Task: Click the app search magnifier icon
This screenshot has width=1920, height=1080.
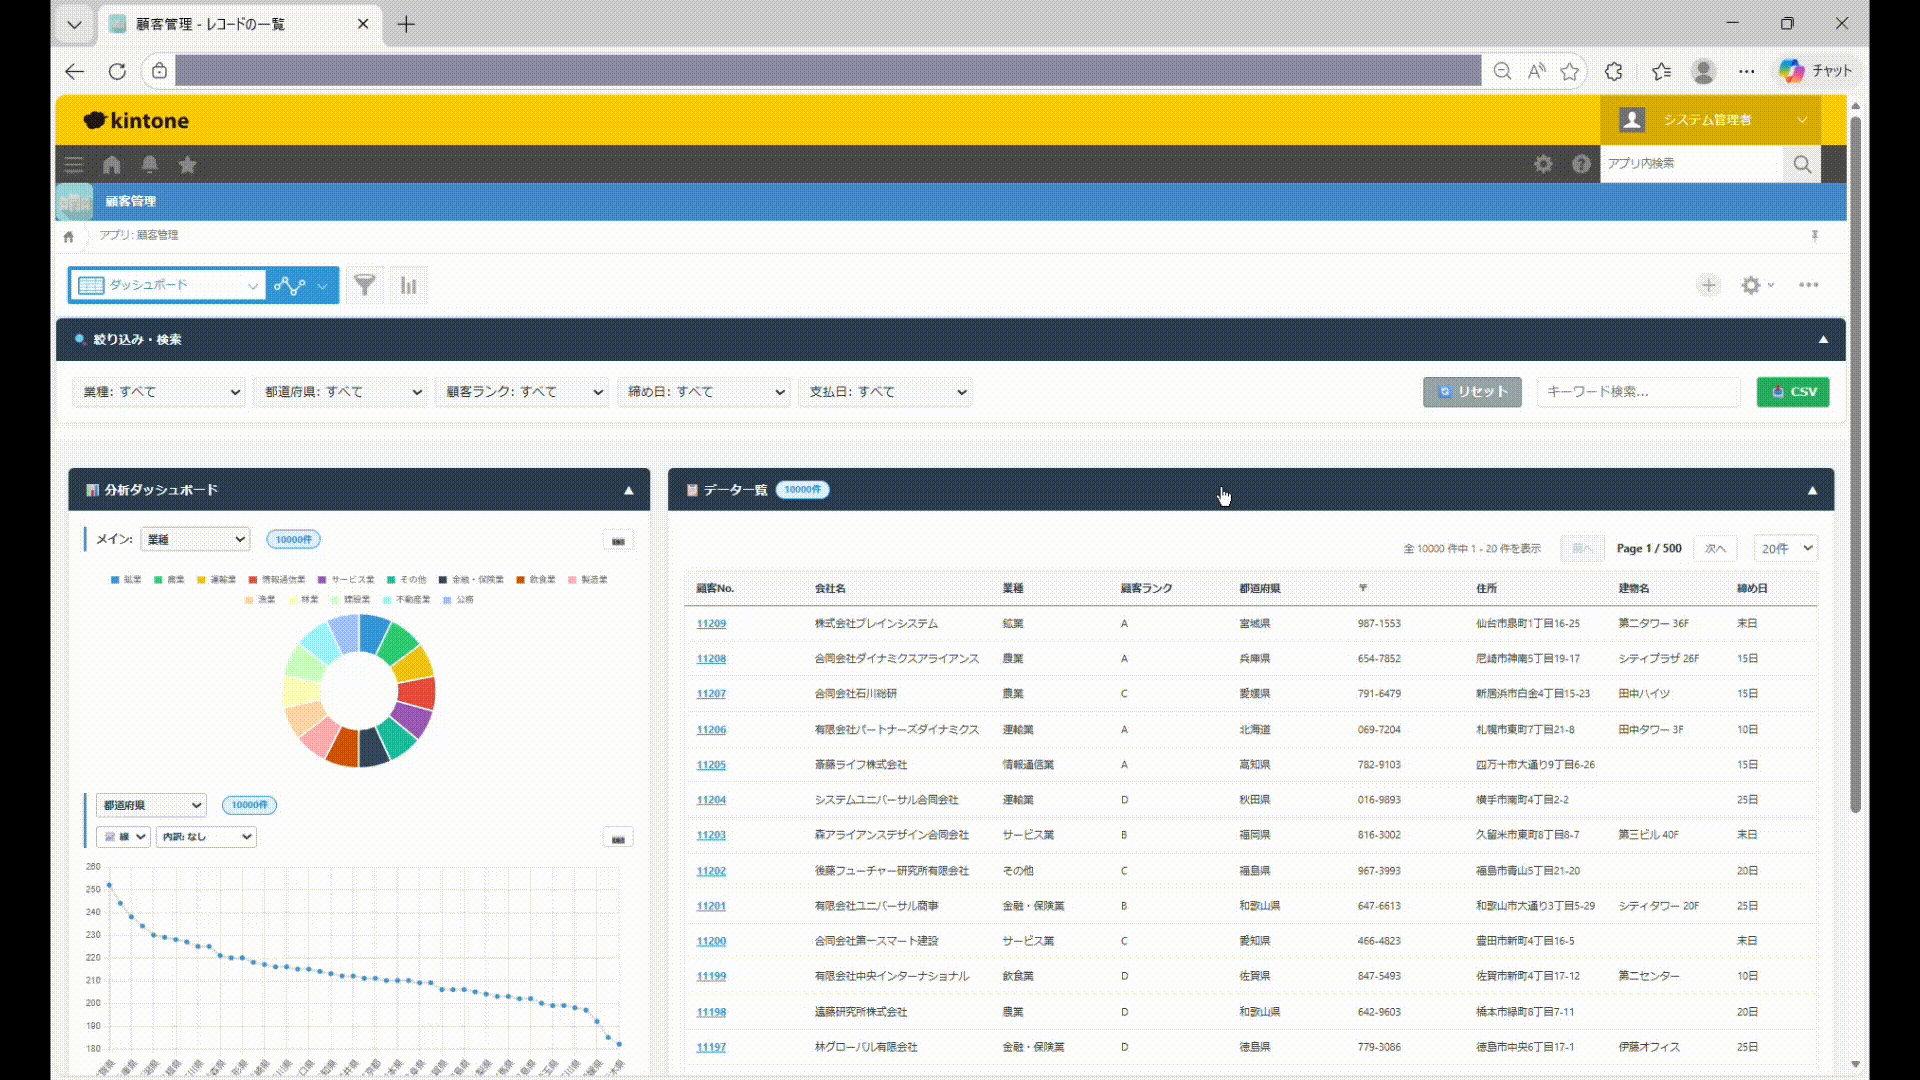Action: 1802,164
